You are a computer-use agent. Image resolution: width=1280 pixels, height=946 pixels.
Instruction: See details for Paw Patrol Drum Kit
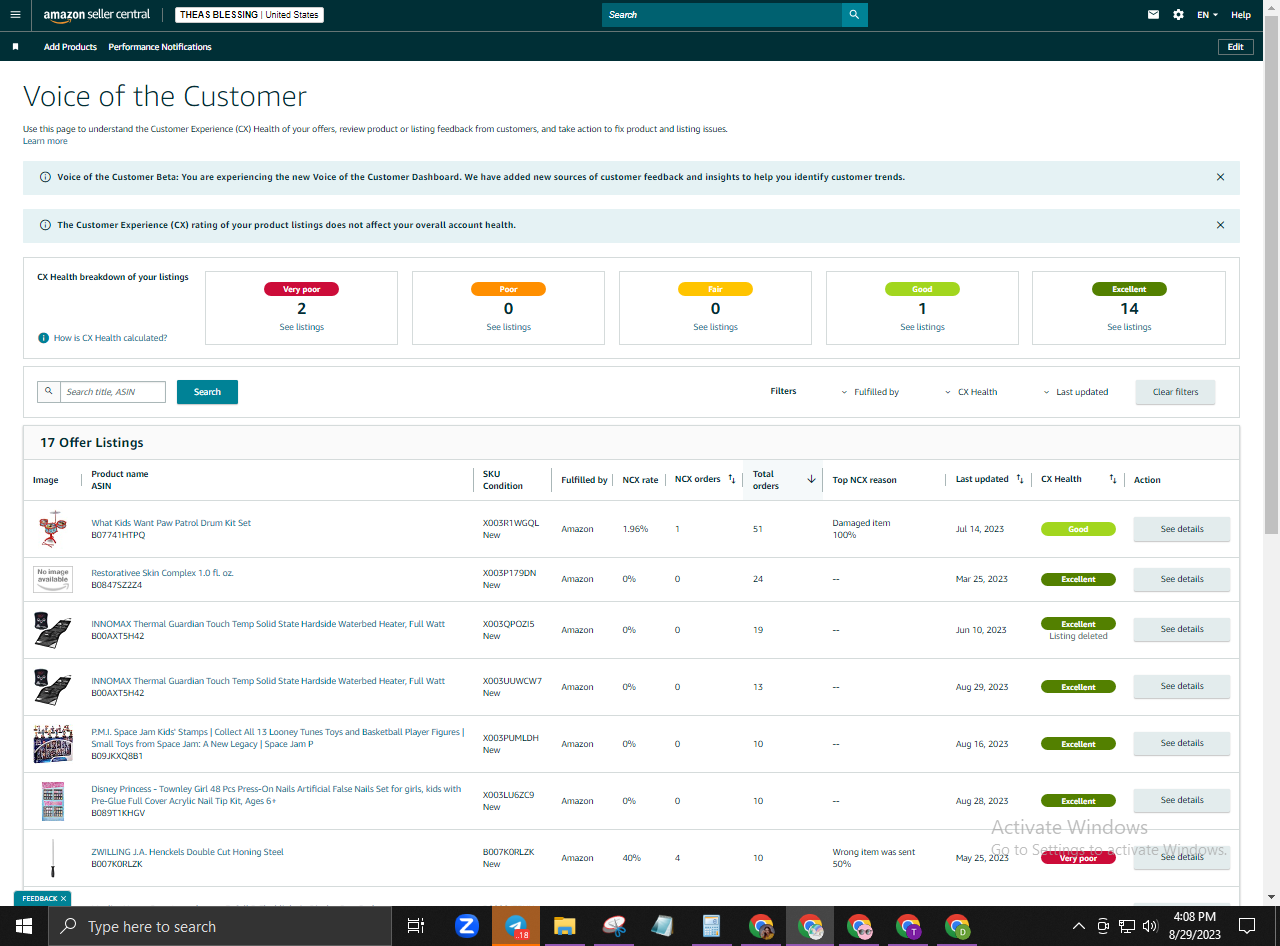point(1181,529)
